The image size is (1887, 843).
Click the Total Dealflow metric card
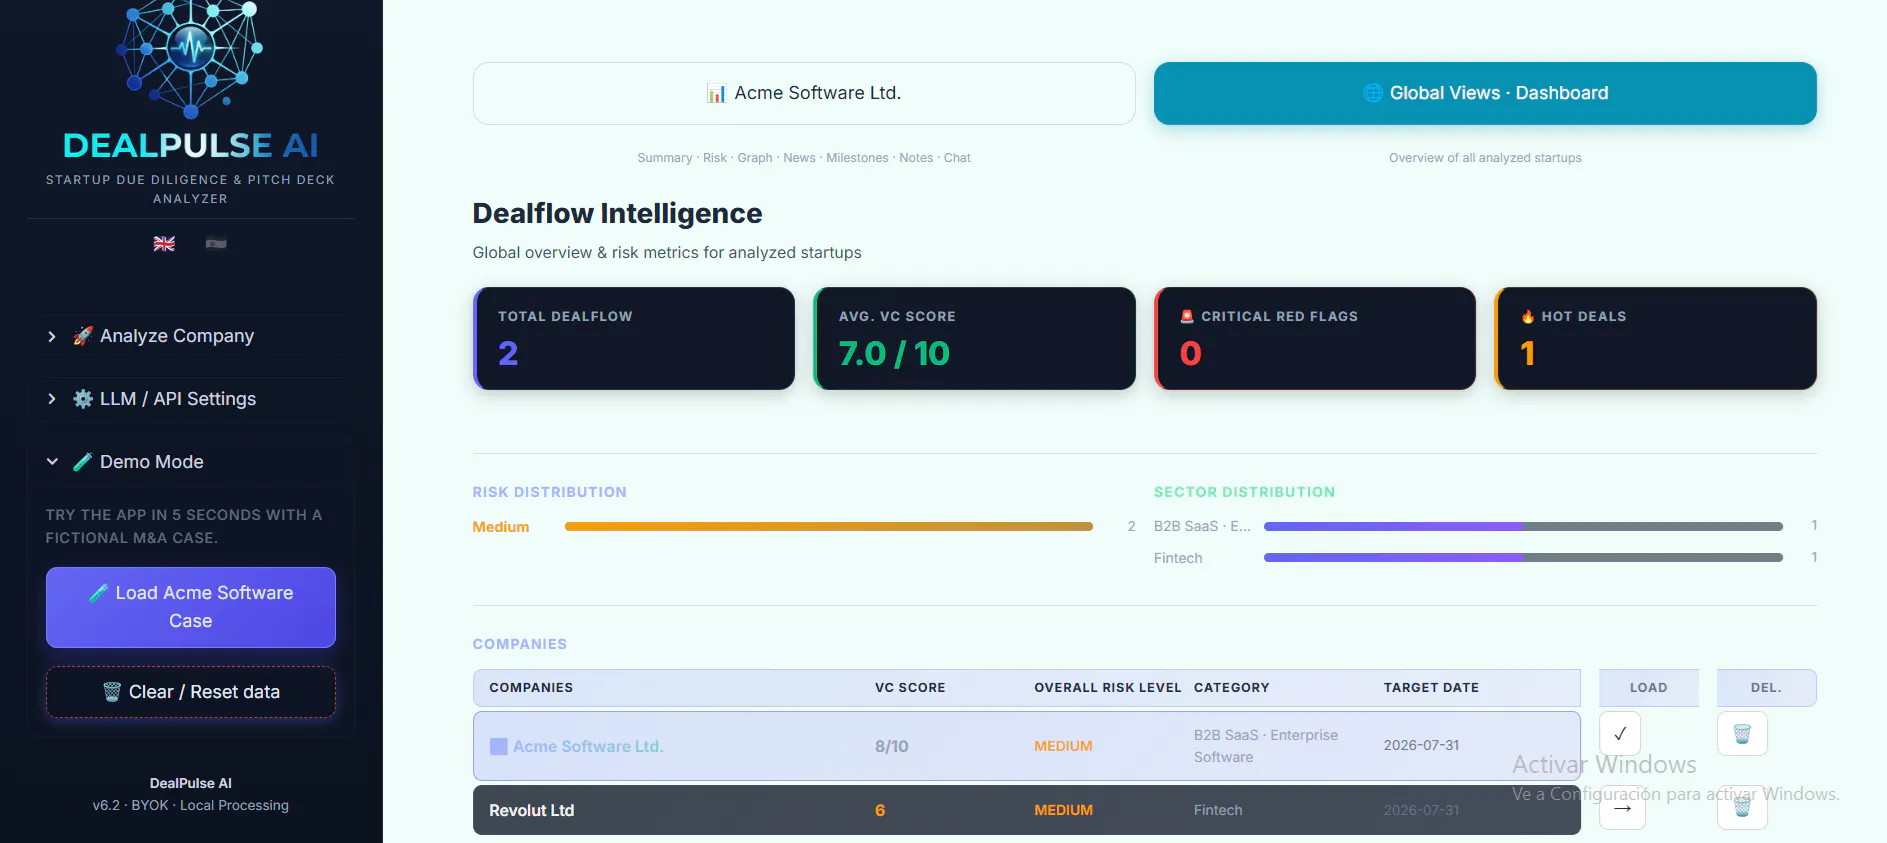(x=634, y=338)
